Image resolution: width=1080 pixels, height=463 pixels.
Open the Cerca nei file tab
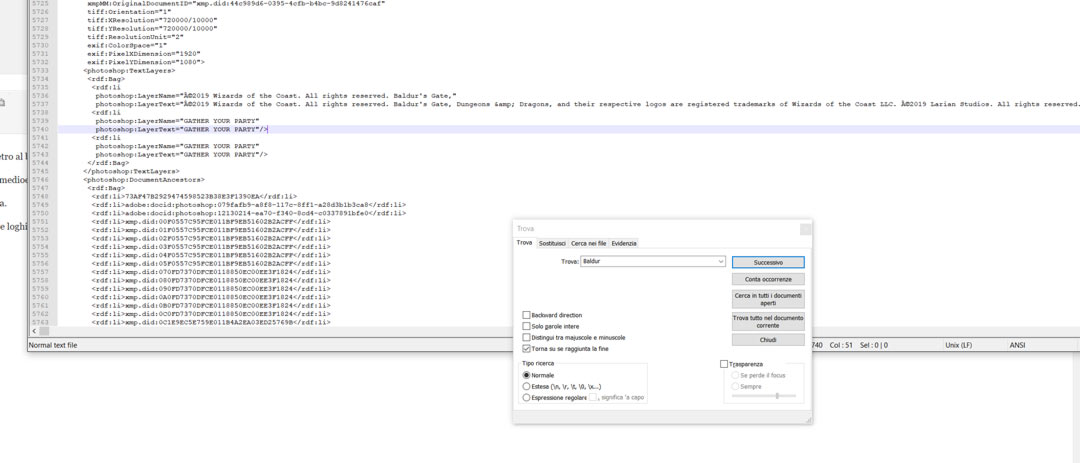pyautogui.click(x=588, y=243)
